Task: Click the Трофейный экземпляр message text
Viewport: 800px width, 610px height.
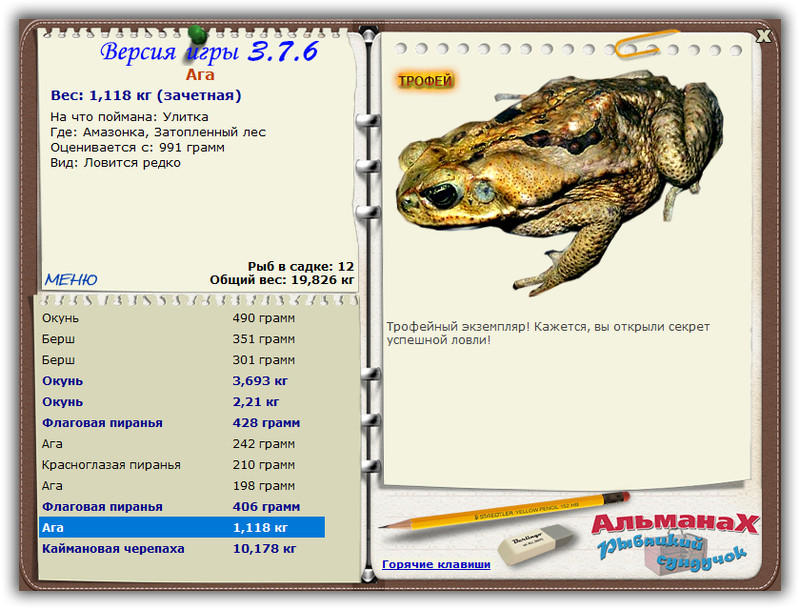Action: 548,333
